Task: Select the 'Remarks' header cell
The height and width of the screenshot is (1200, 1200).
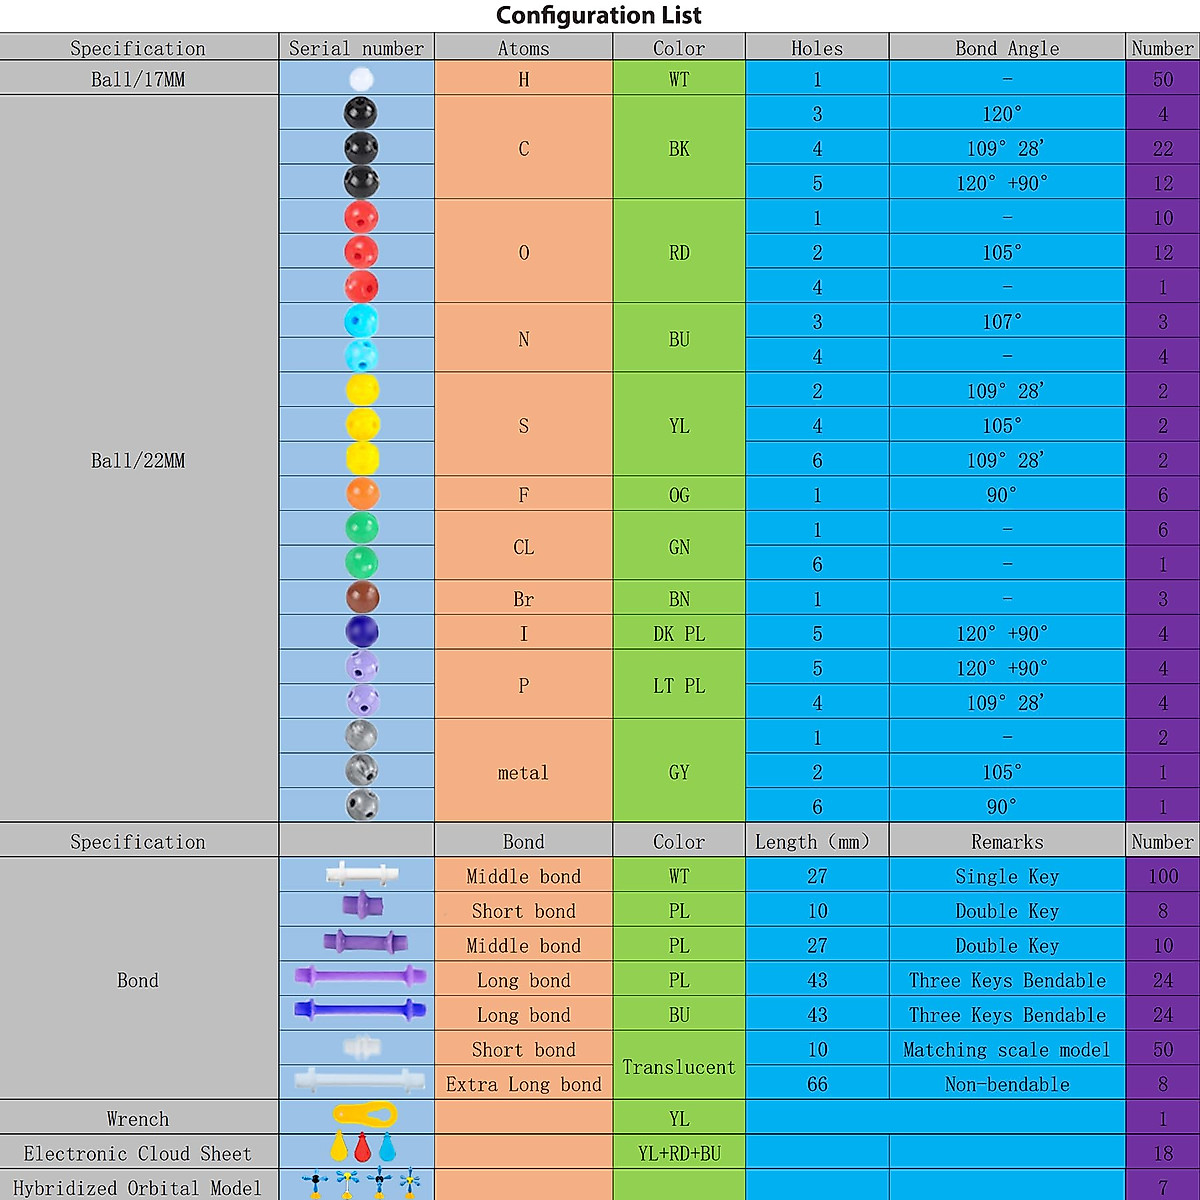Action: tap(1007, 842)
